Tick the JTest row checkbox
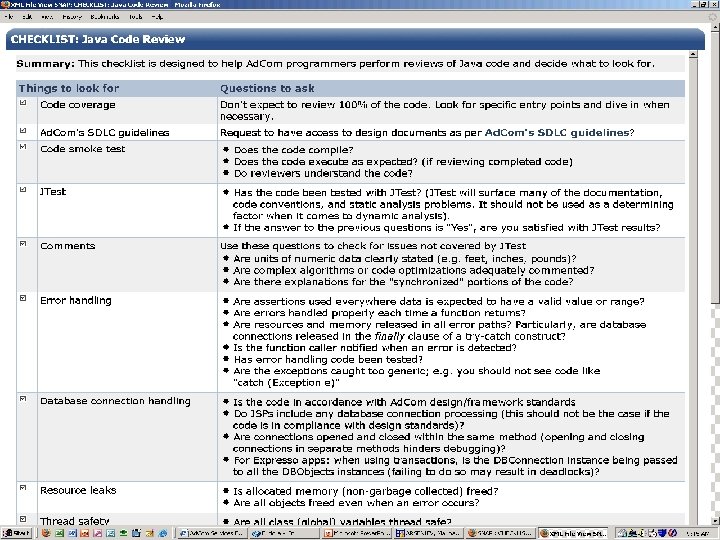 point(23,189)
